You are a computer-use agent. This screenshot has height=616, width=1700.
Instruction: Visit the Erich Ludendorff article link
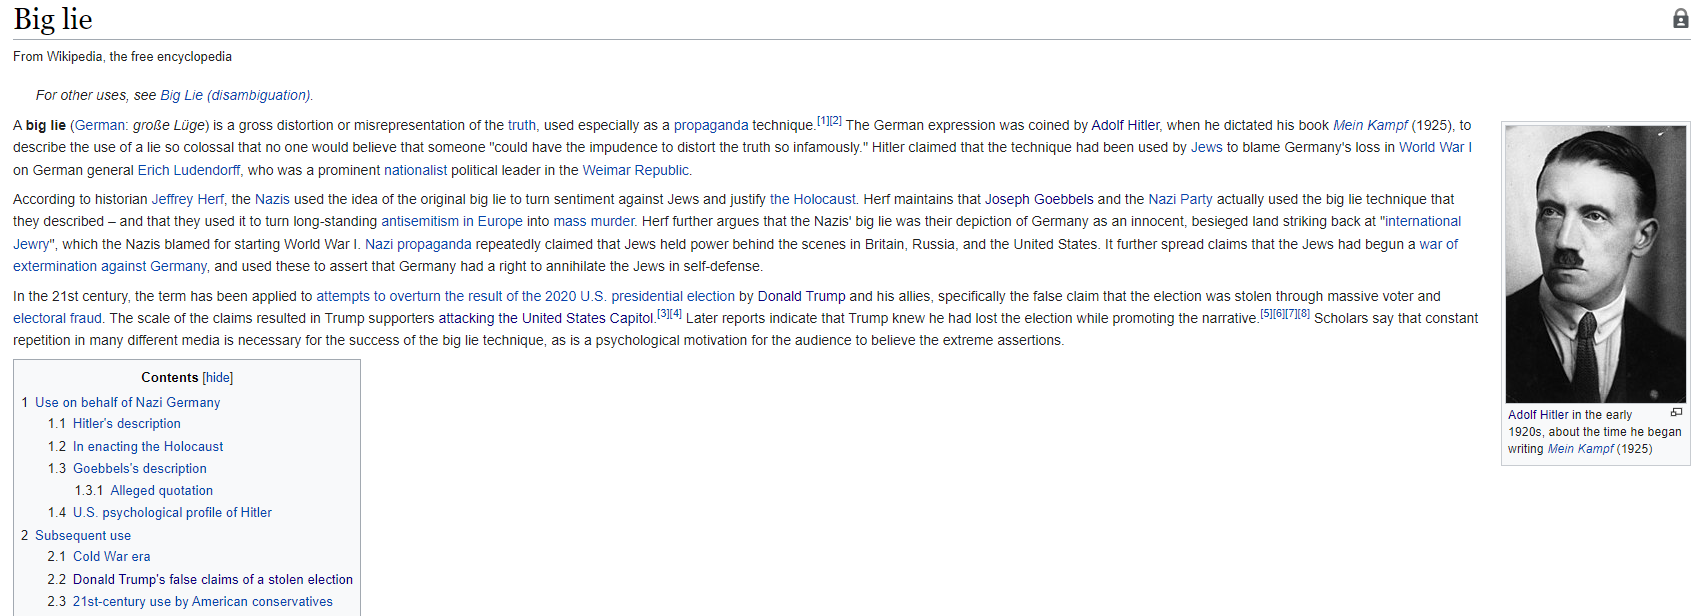(x=189, y=170)
